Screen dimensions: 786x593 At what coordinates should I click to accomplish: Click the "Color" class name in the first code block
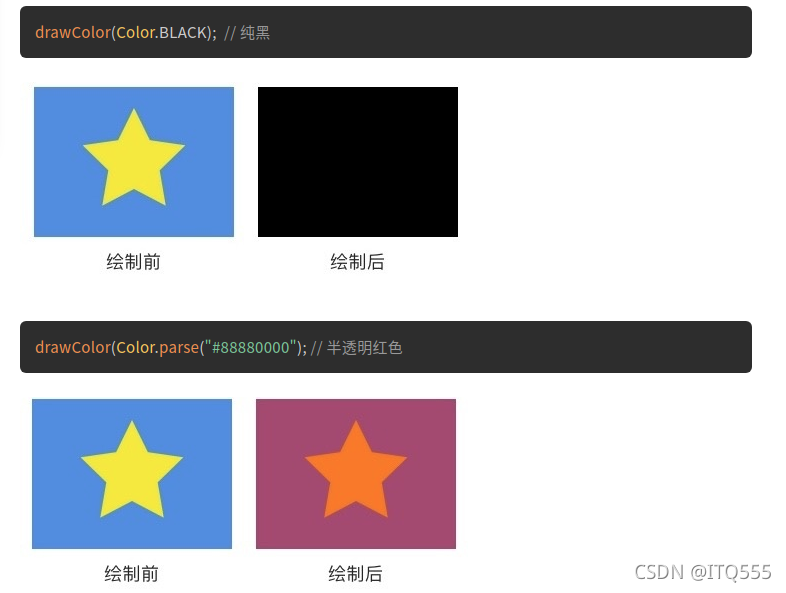[135, 33]
